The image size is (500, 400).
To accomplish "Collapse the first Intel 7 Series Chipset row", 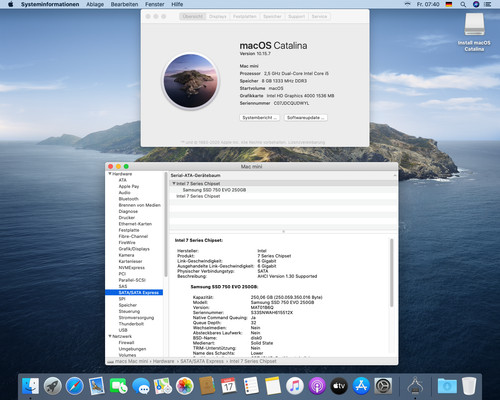I will click(174, 183).
